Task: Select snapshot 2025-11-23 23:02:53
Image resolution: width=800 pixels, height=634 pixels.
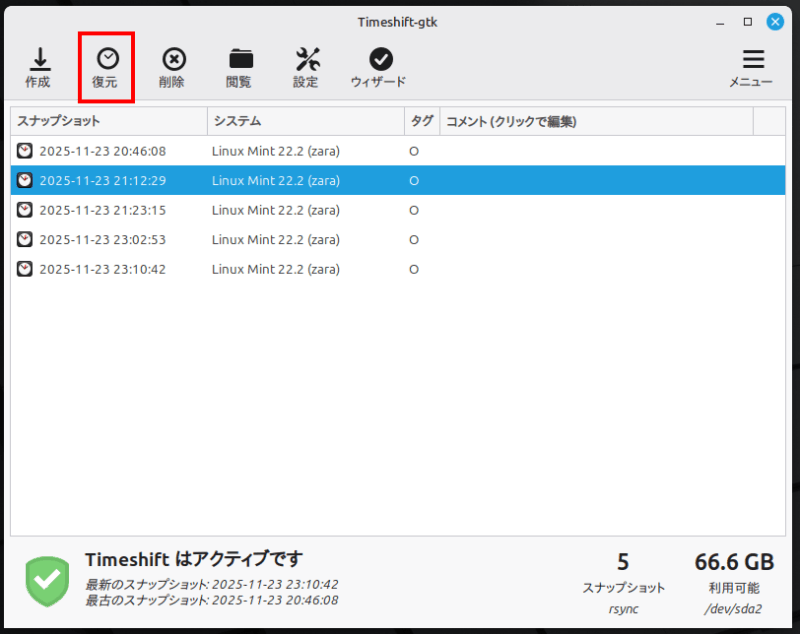Action: [102, 240]
